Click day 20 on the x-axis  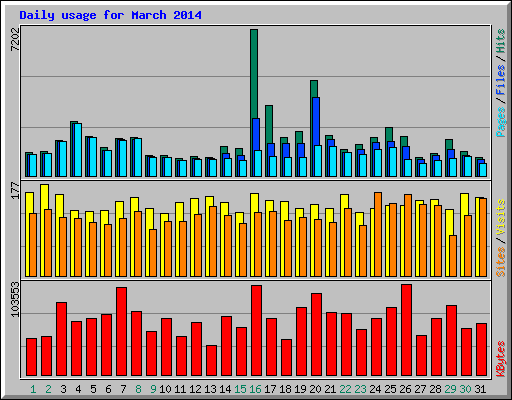pos(315,389)
